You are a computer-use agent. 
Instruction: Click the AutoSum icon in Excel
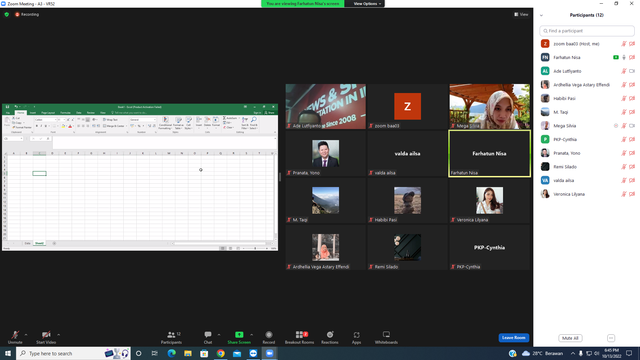(224, 118)
